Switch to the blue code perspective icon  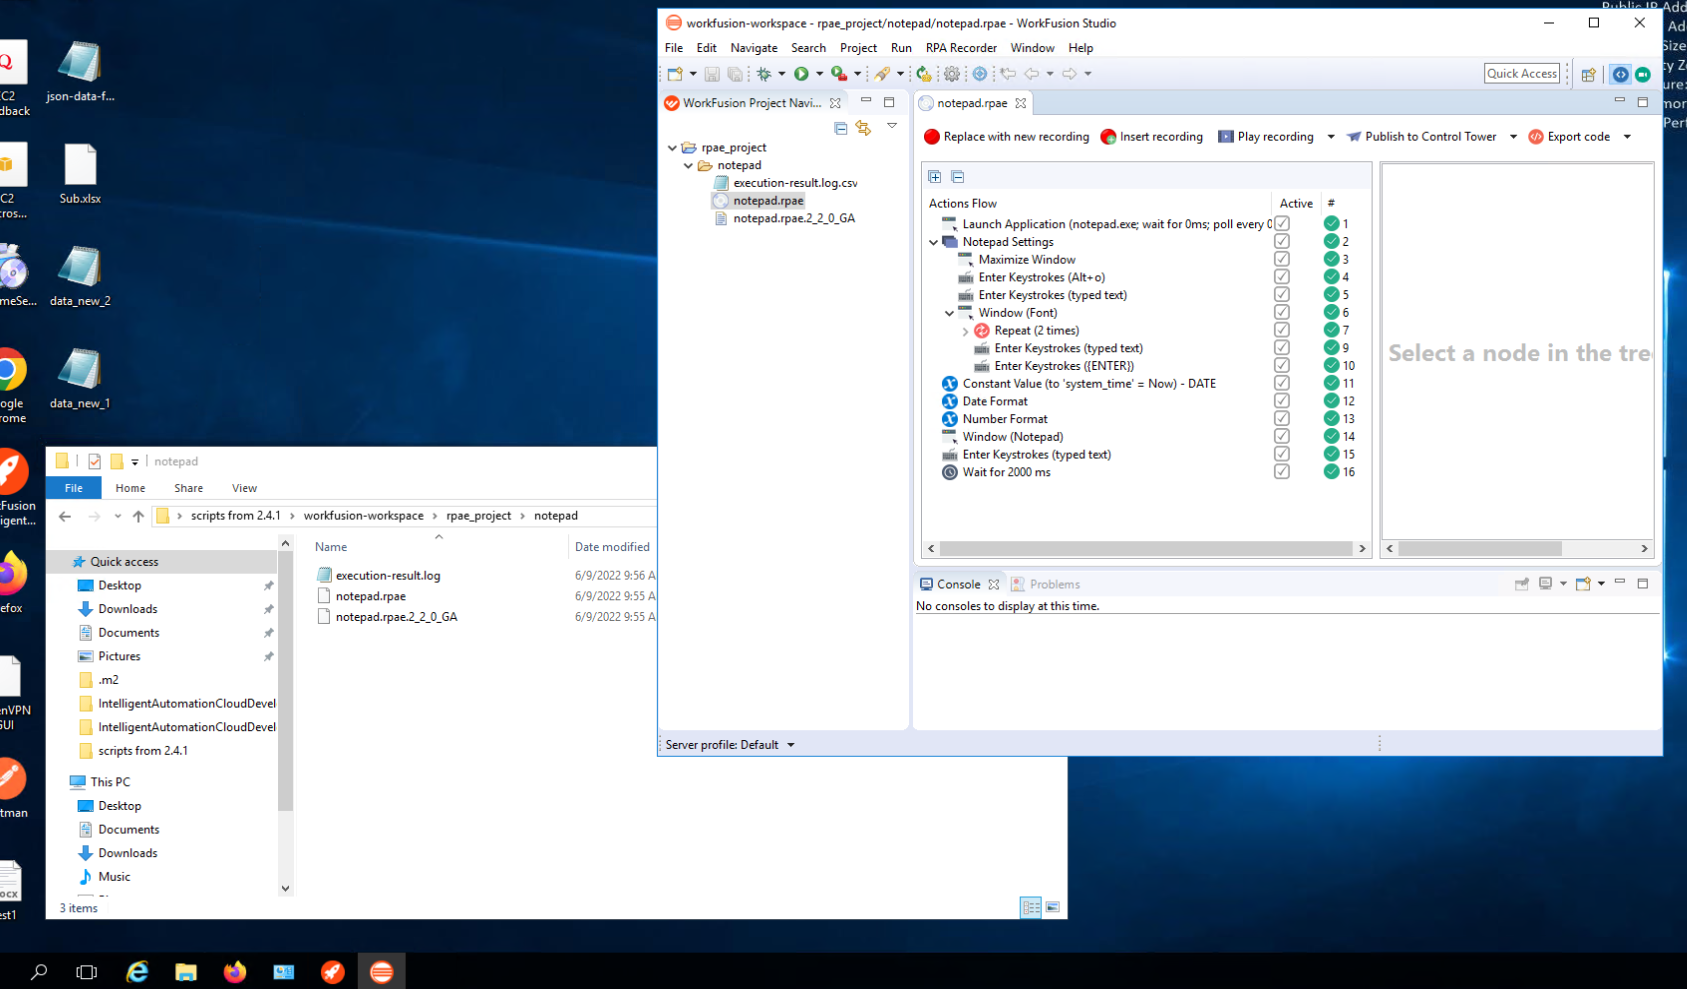[1621, 74]
